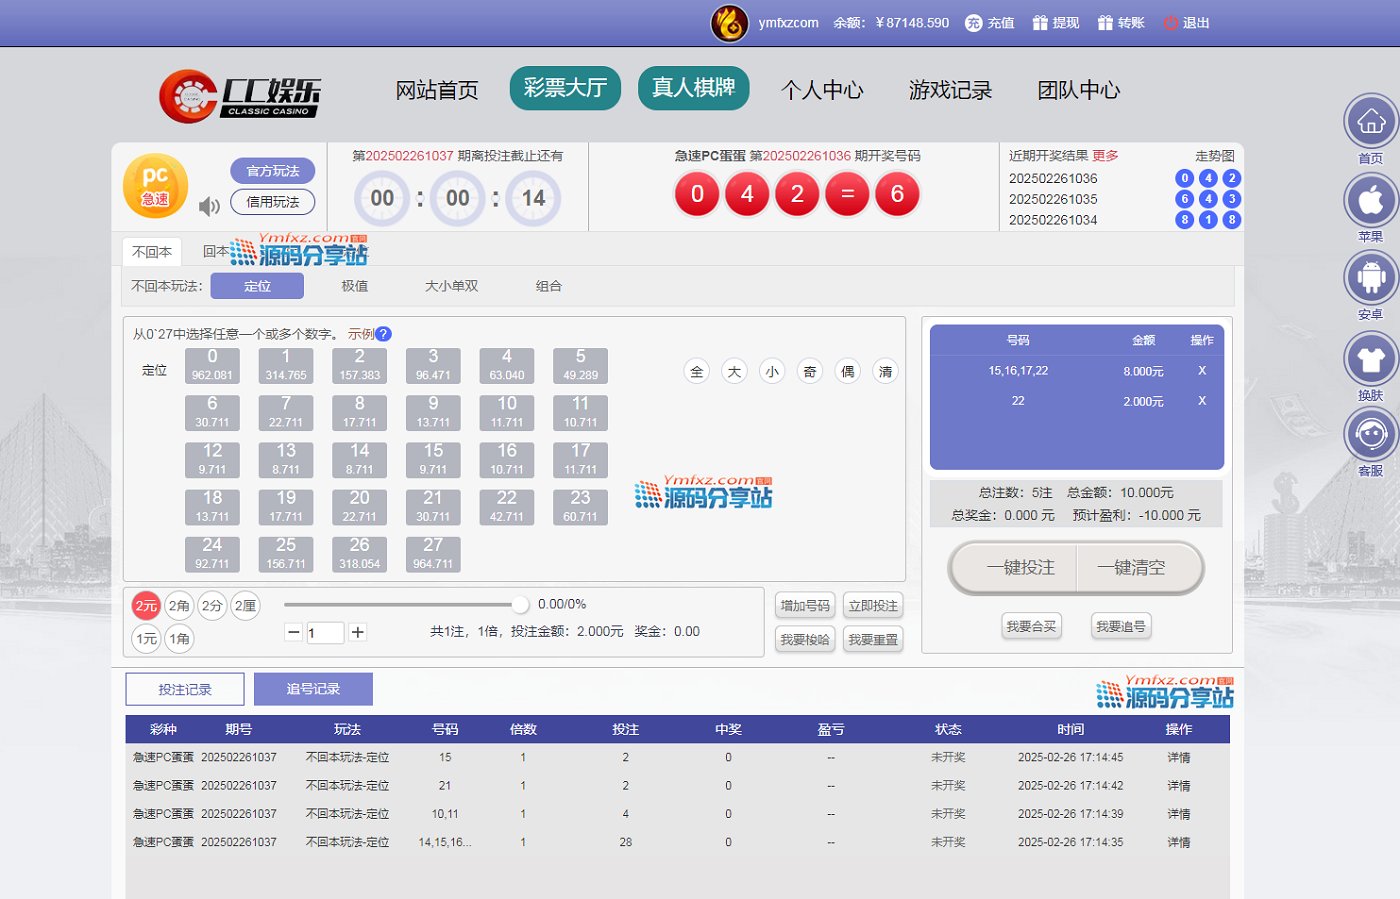This screenshot has width=1400, height=899.
Task: Click the example help question-mark icon
Action: tap(384, 334)
